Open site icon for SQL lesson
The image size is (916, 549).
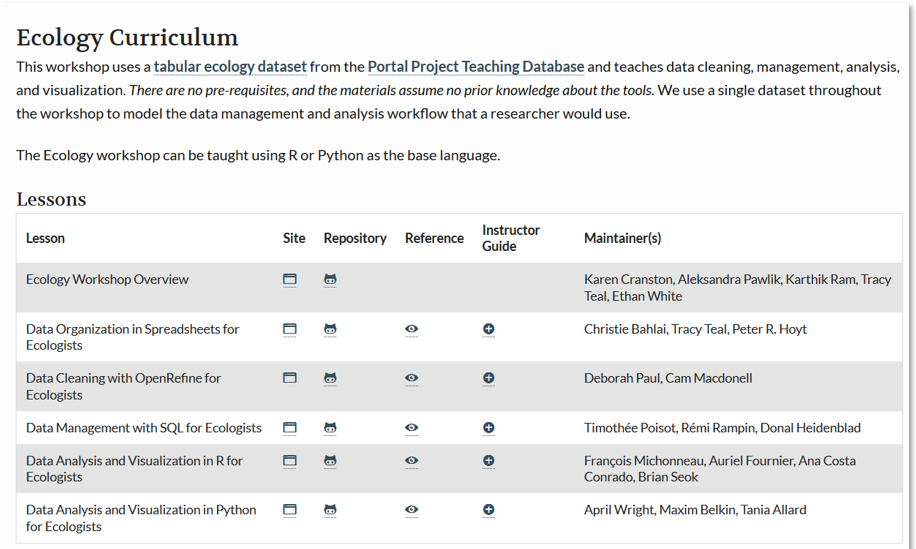[x=290, y=428]
